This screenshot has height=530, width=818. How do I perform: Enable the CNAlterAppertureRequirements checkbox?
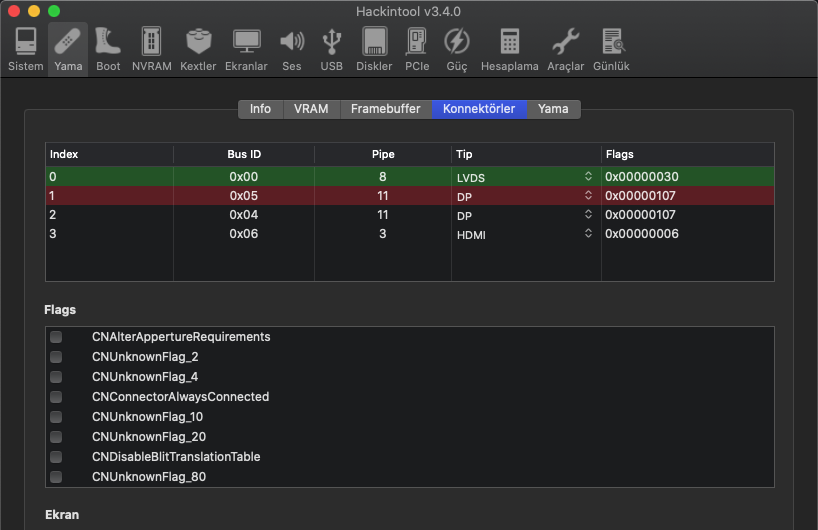[56, 337]
